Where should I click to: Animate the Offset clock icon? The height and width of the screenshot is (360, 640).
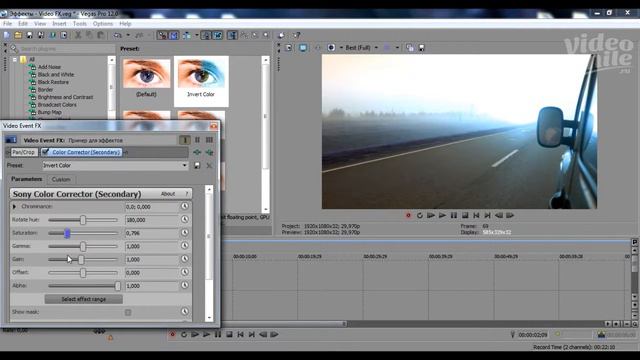[x=184, y=272]
